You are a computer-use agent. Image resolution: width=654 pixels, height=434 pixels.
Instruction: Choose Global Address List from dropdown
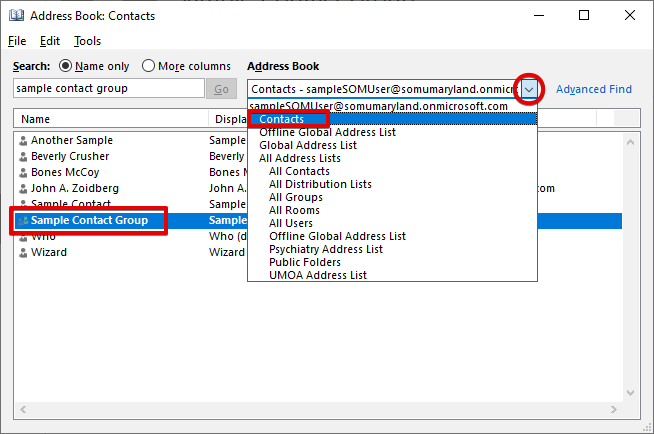(307, 145)
